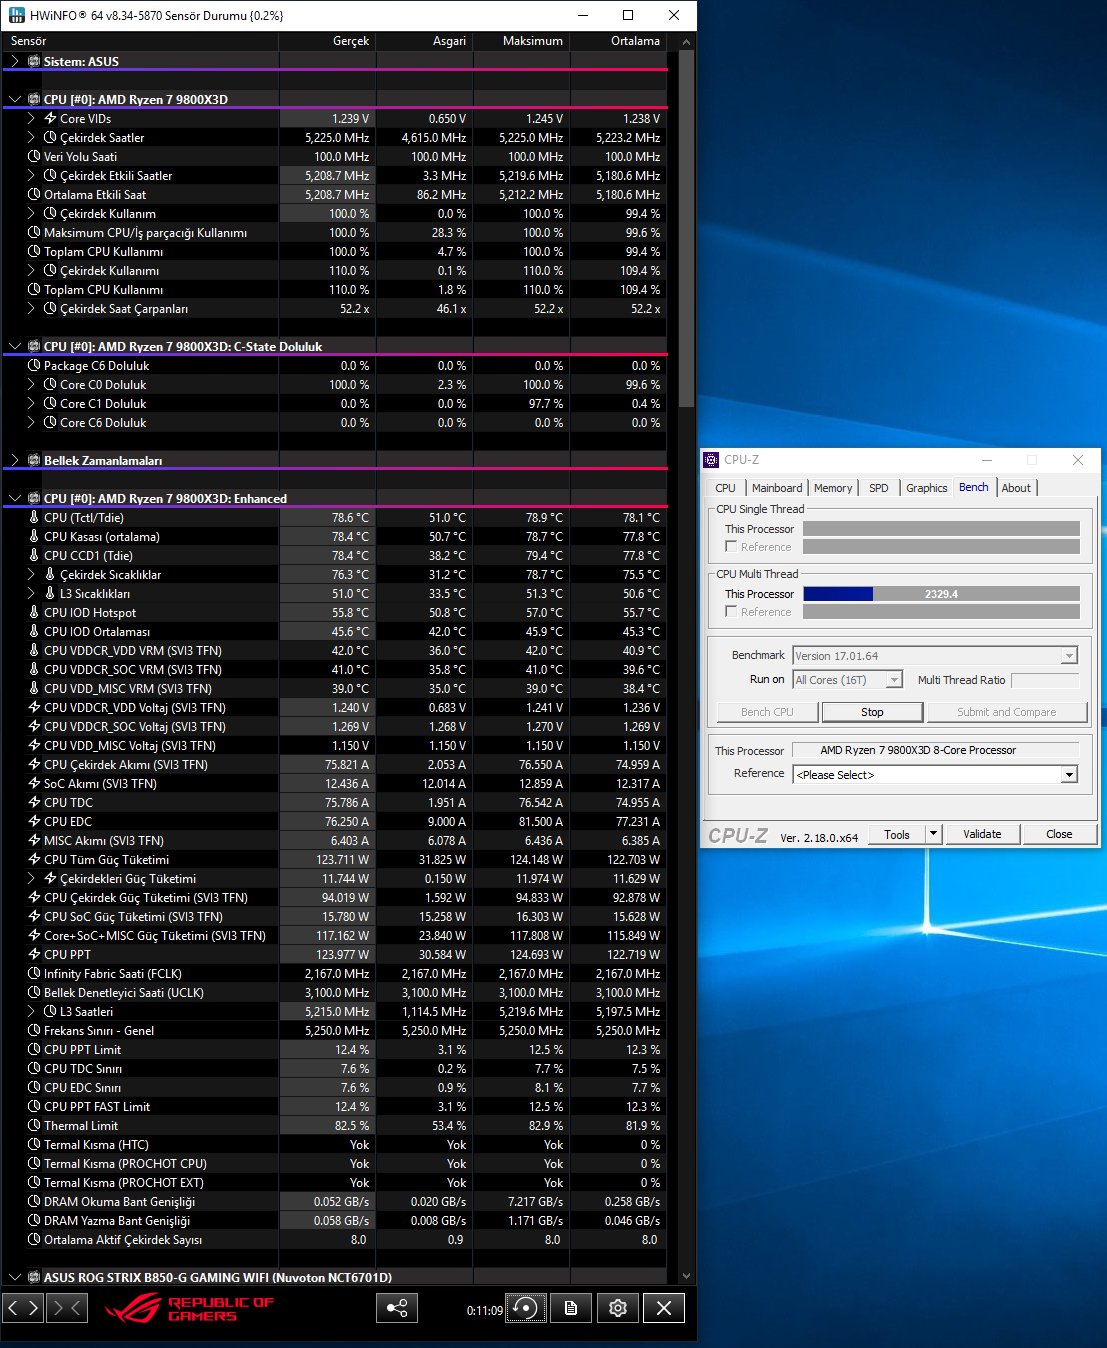This screenshot has height=1348, width=1107.
Task: Collapse the ASUS ROG STRIX B850-G GAMING WIFI group
Action: tap(14, 1277)
